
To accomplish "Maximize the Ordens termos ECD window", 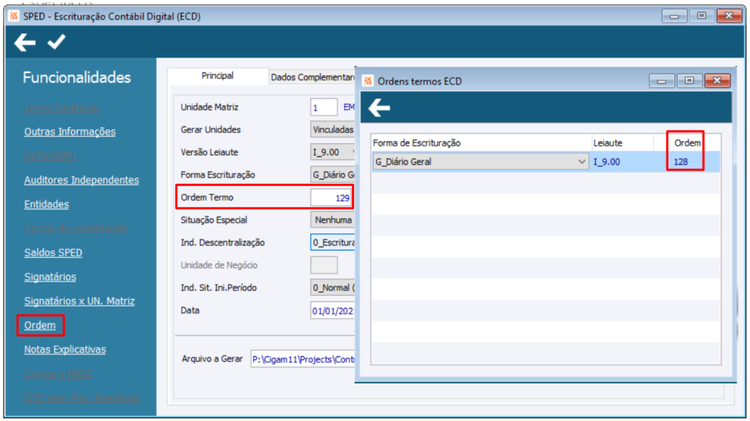I will [689, 81].
